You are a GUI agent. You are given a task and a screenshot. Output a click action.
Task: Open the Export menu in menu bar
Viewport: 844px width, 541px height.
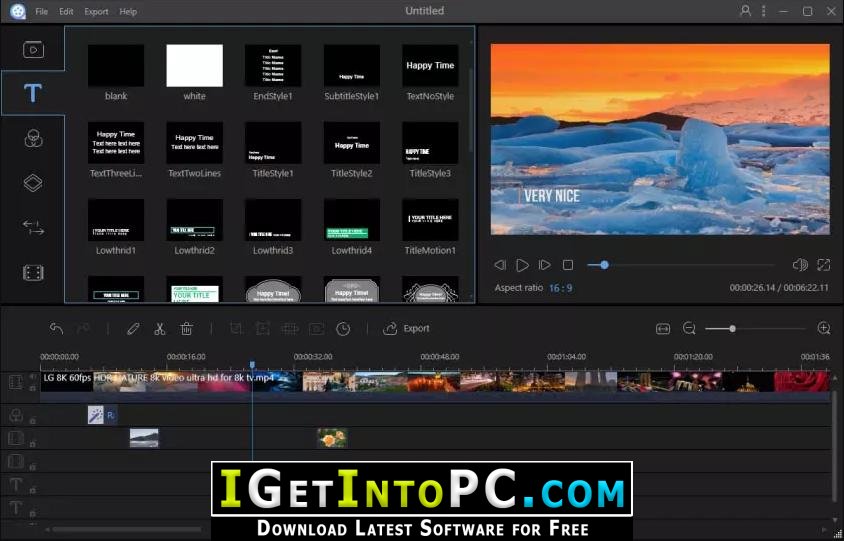(x=96, y=11)
